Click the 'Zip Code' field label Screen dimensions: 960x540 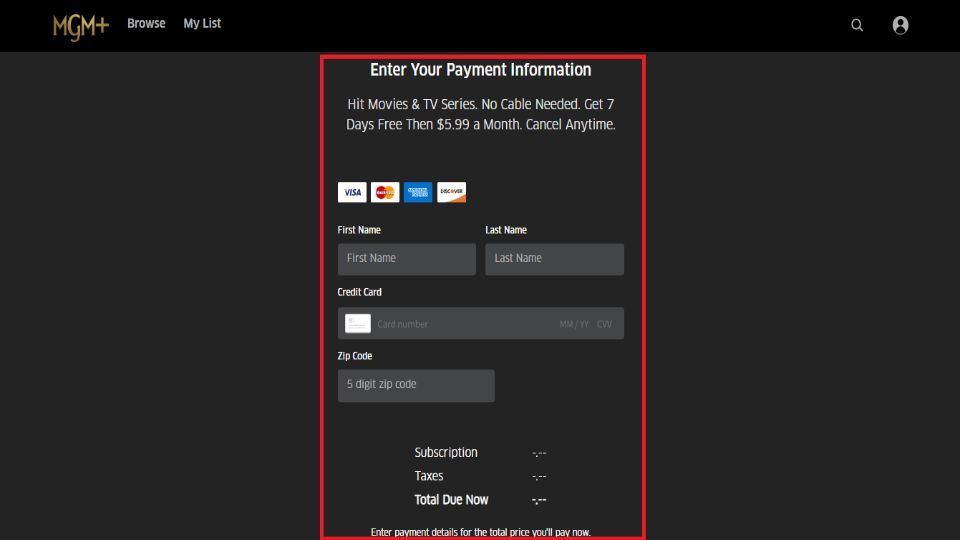click(x=354, y=356)
